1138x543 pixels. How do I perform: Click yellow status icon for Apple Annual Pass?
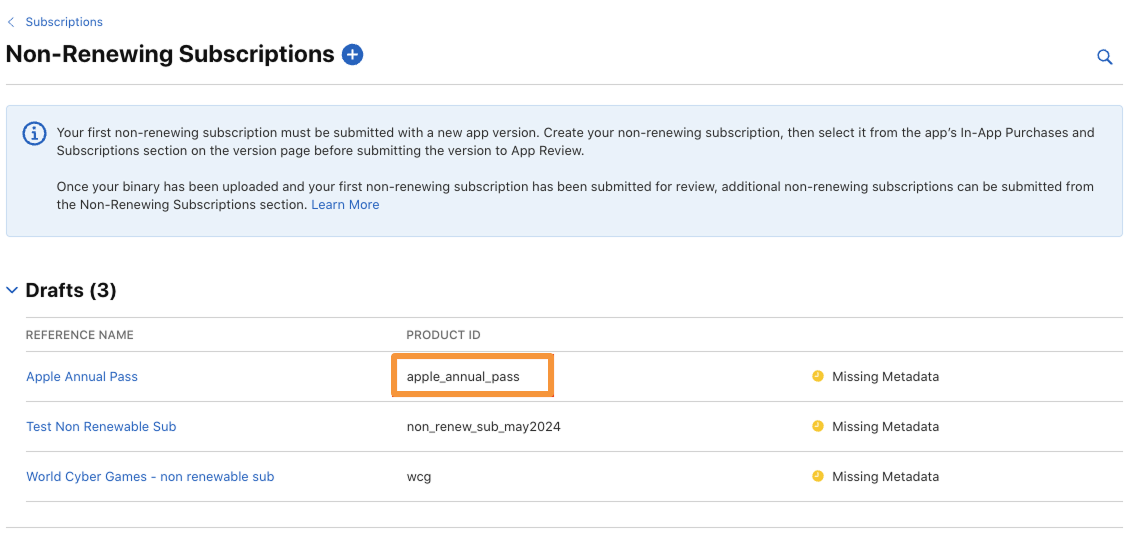point(818,376)
